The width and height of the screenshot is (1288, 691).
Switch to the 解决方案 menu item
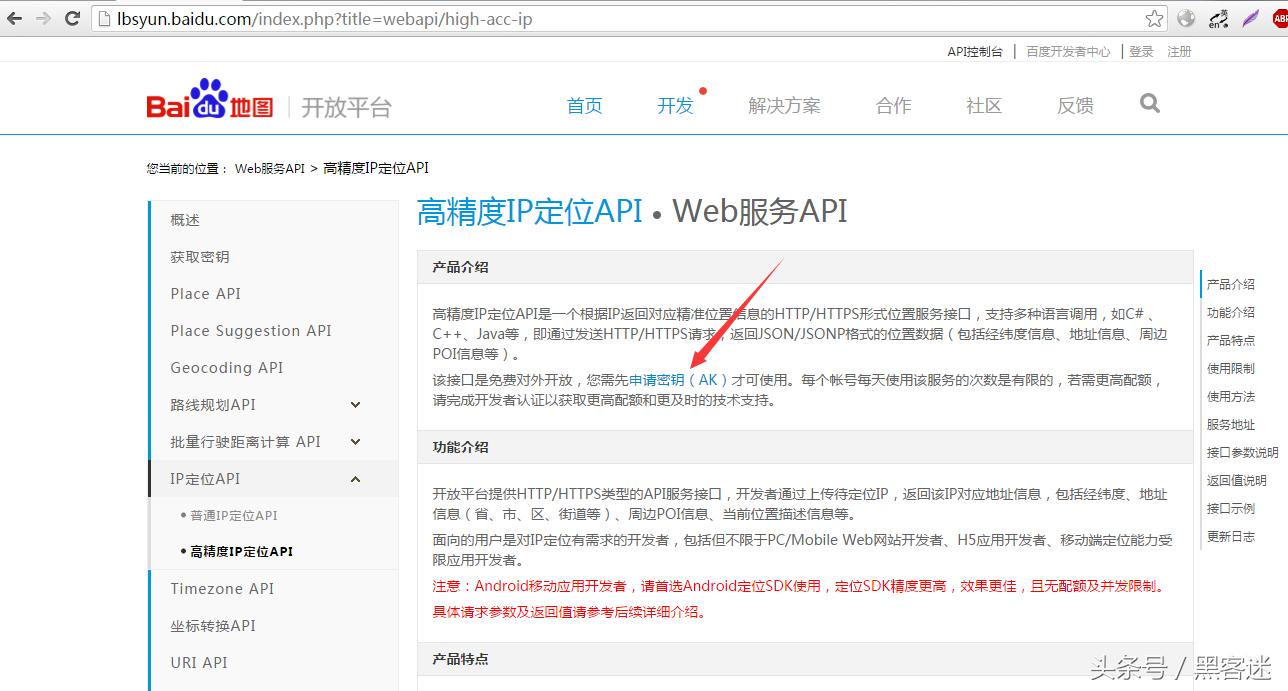click(x=784, y=104)
